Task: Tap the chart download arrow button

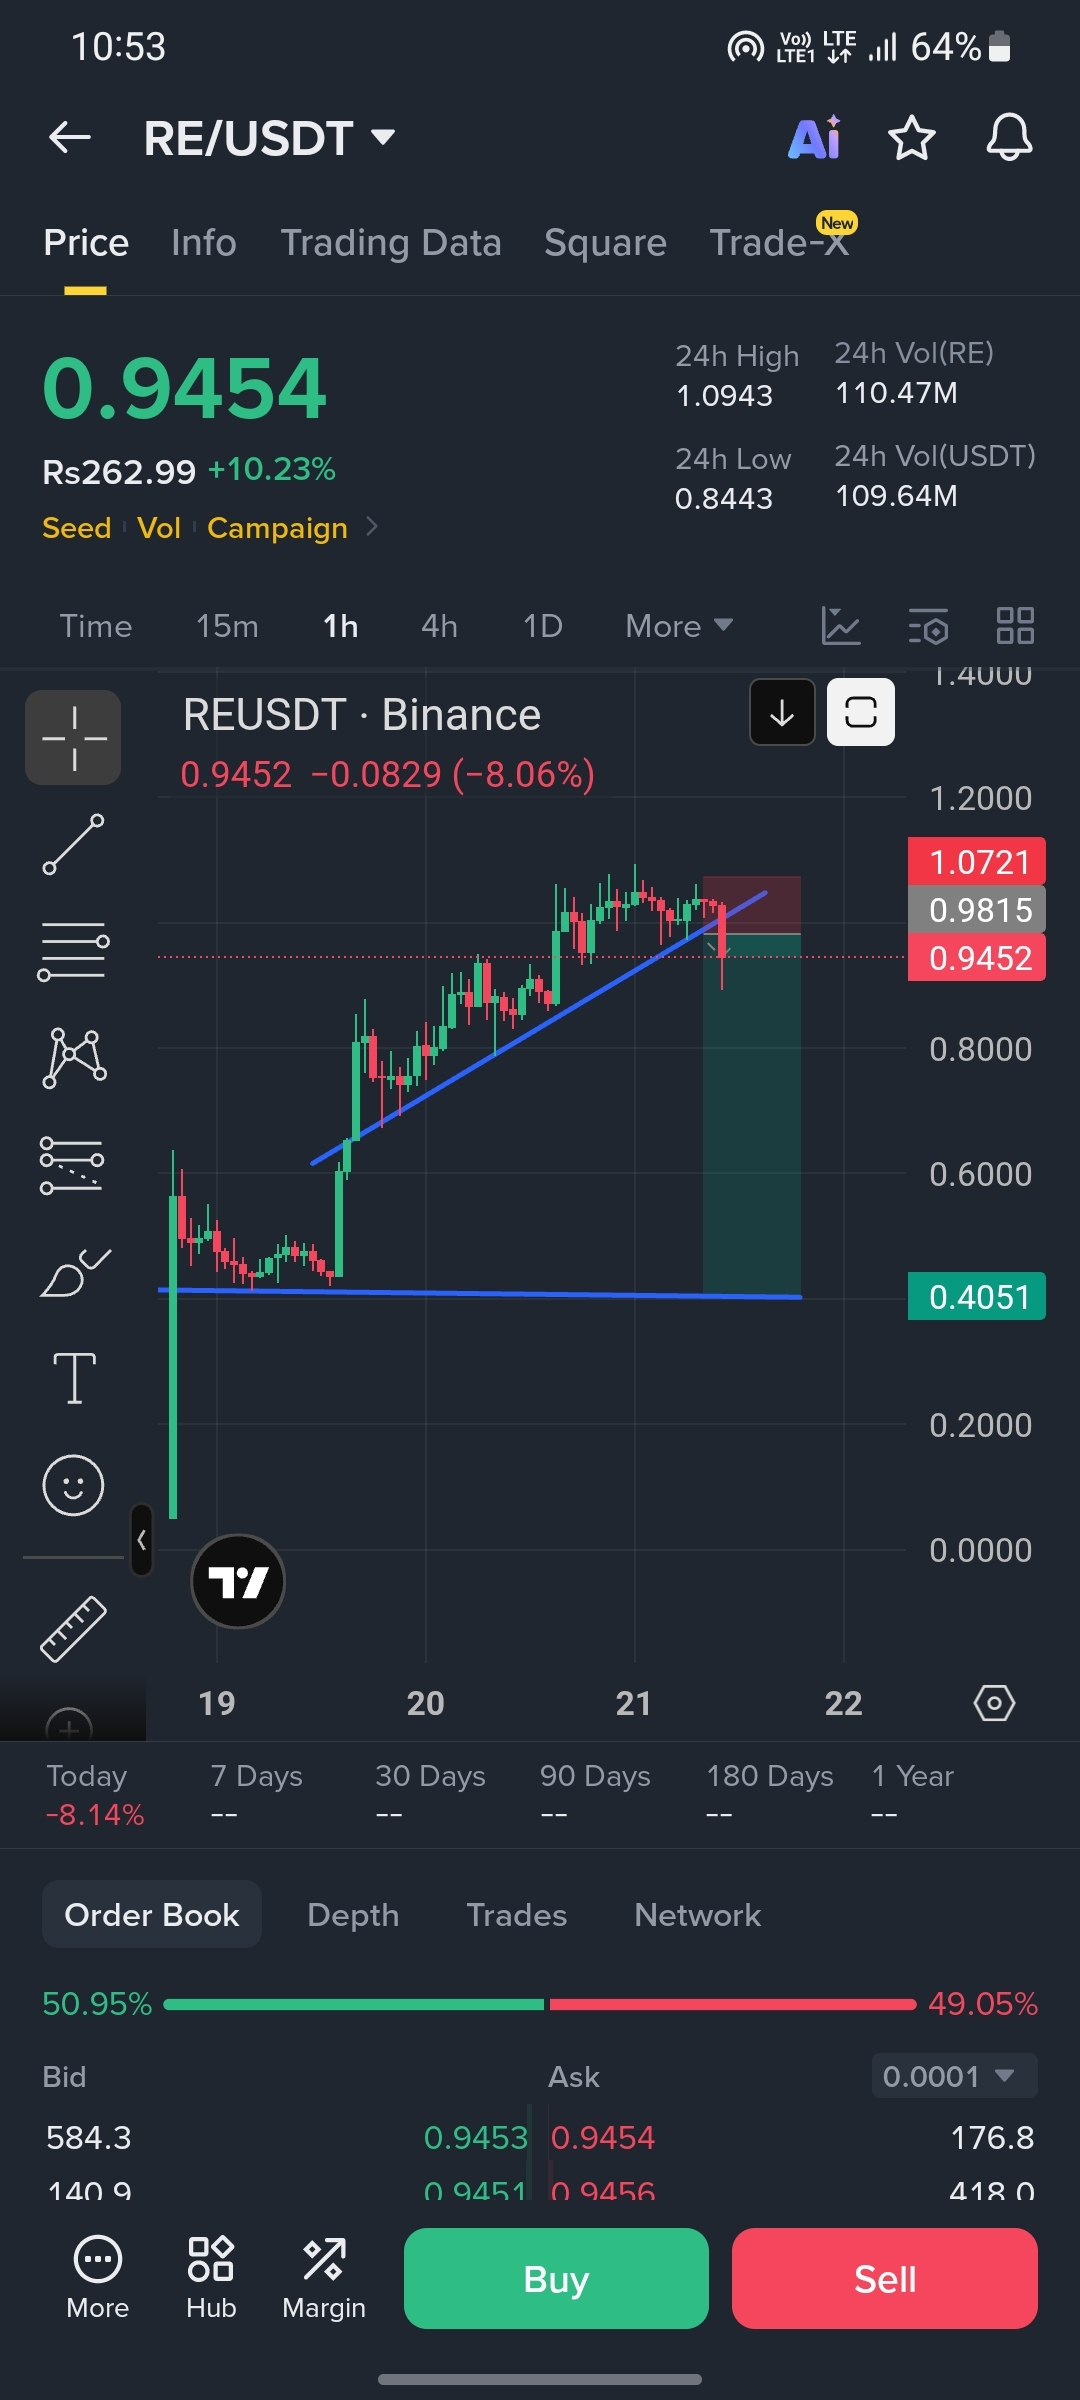Action: (782, 712)
